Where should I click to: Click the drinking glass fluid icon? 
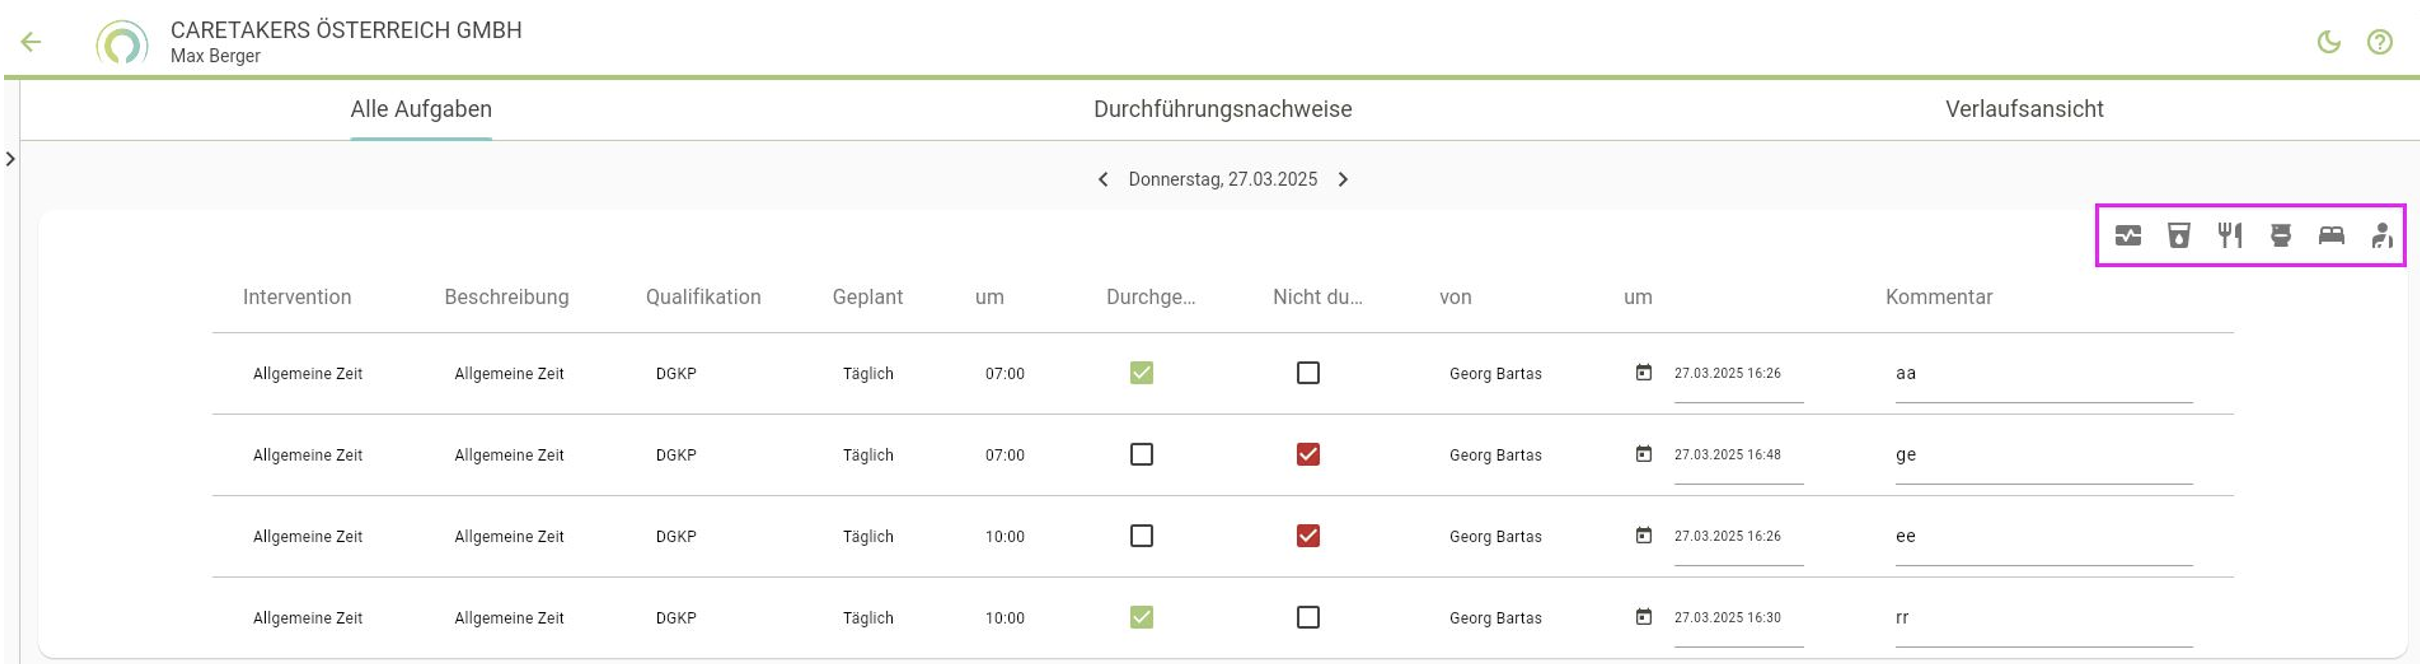click(x=2179, y=236)
